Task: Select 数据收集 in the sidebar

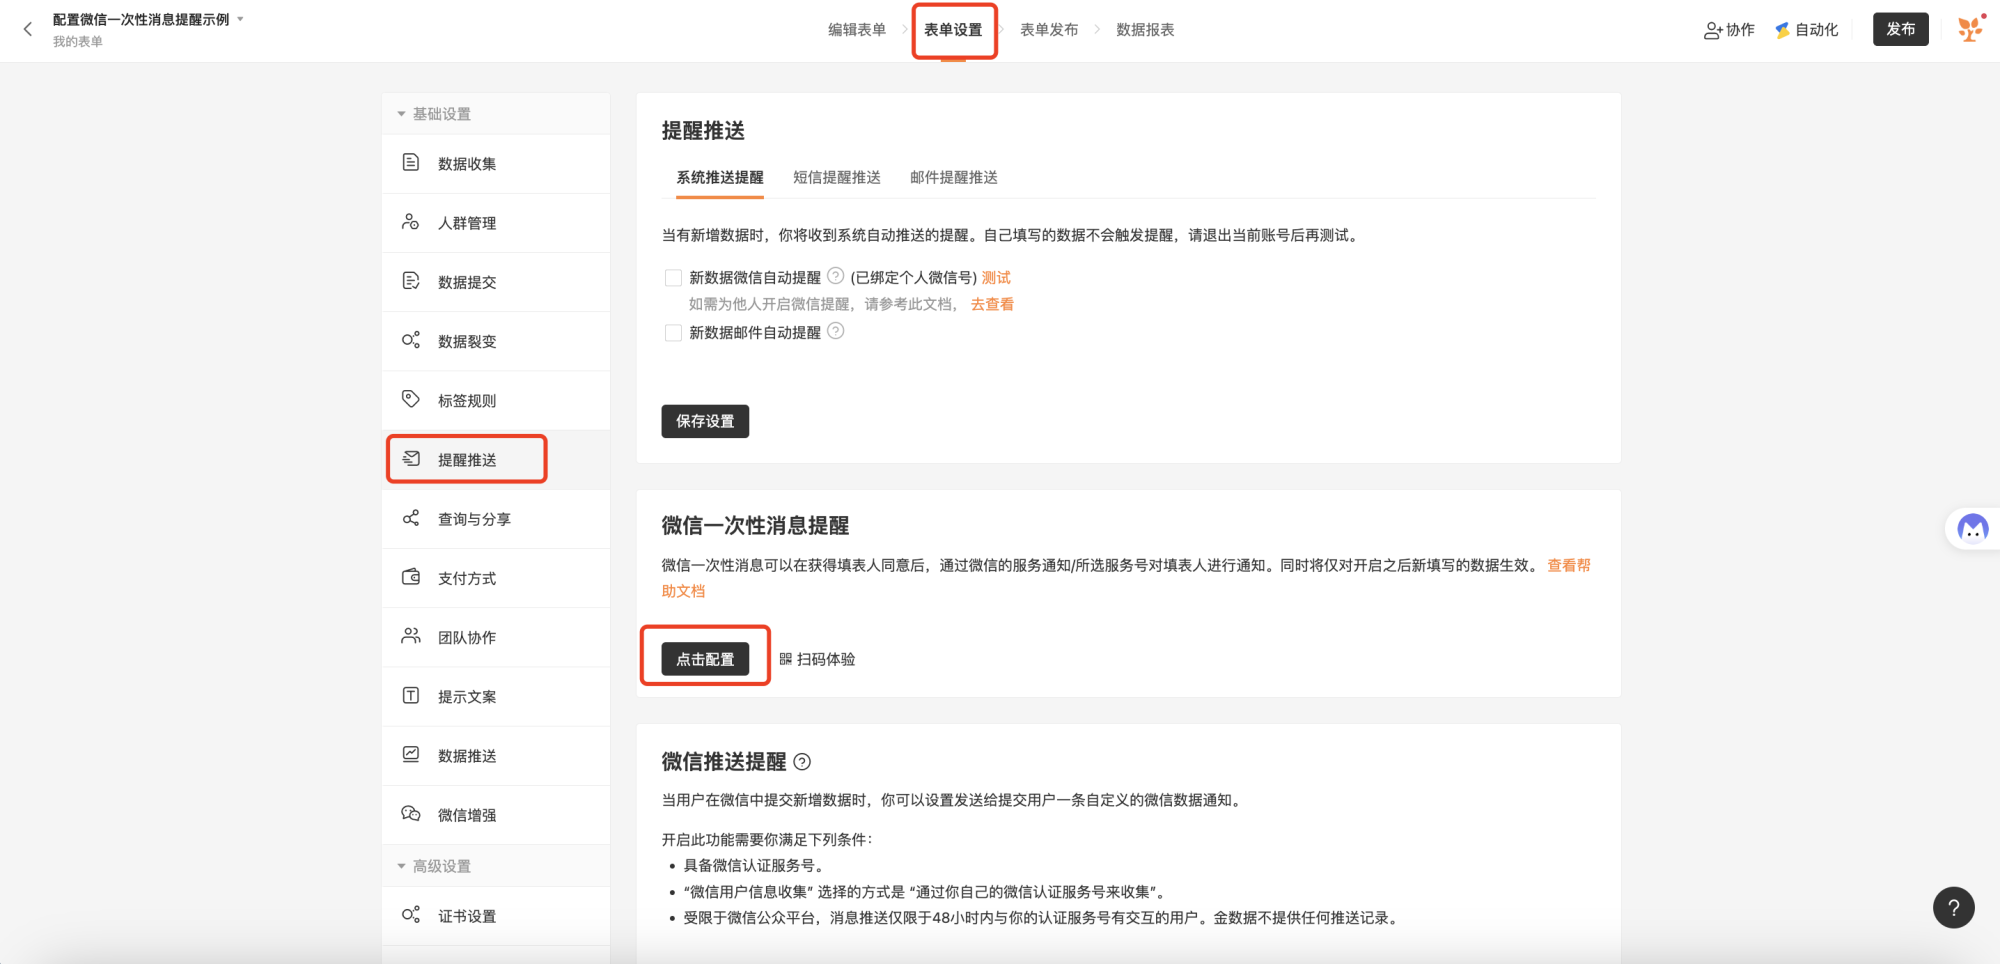Action: tap(496, 164)
